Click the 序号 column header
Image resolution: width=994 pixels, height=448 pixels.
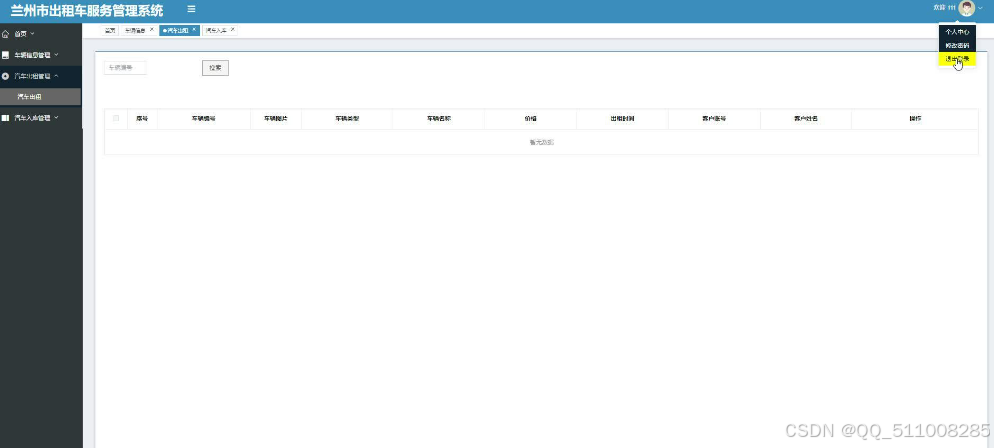pyautogui.click(x=142, y=118)
